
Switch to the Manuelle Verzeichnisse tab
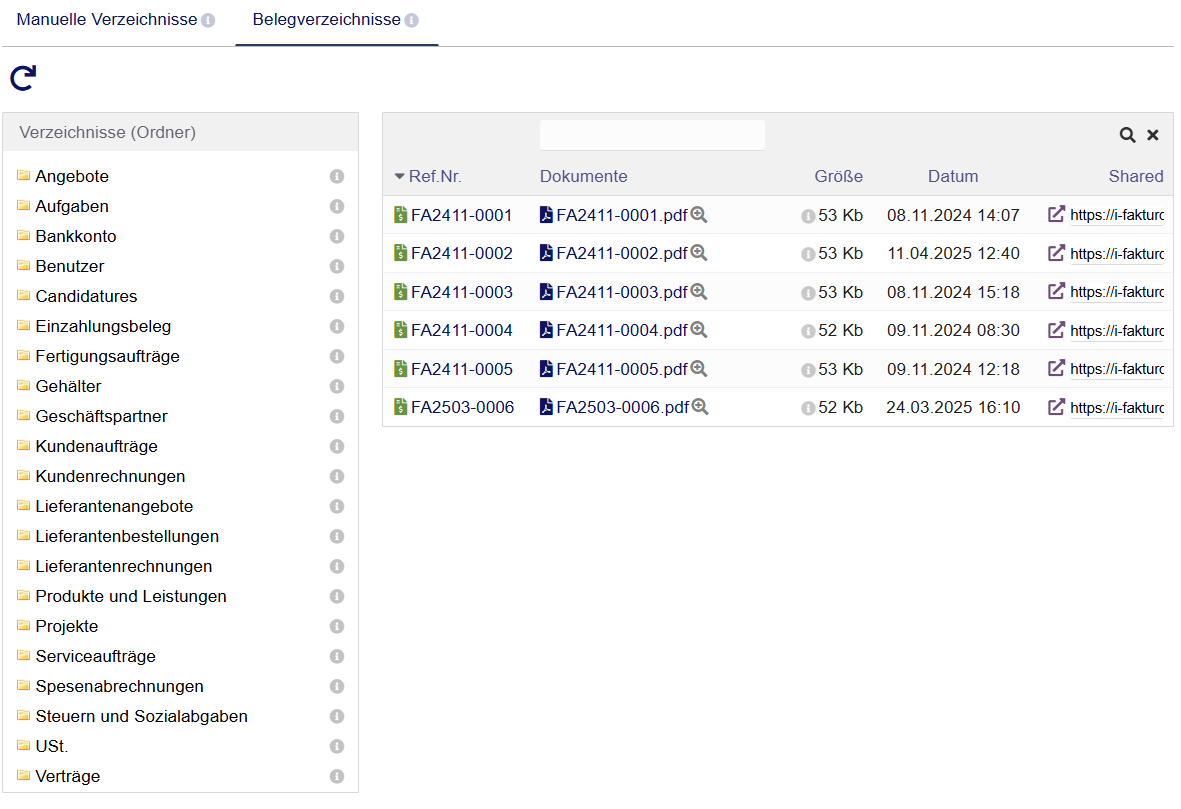click(106, 20)
